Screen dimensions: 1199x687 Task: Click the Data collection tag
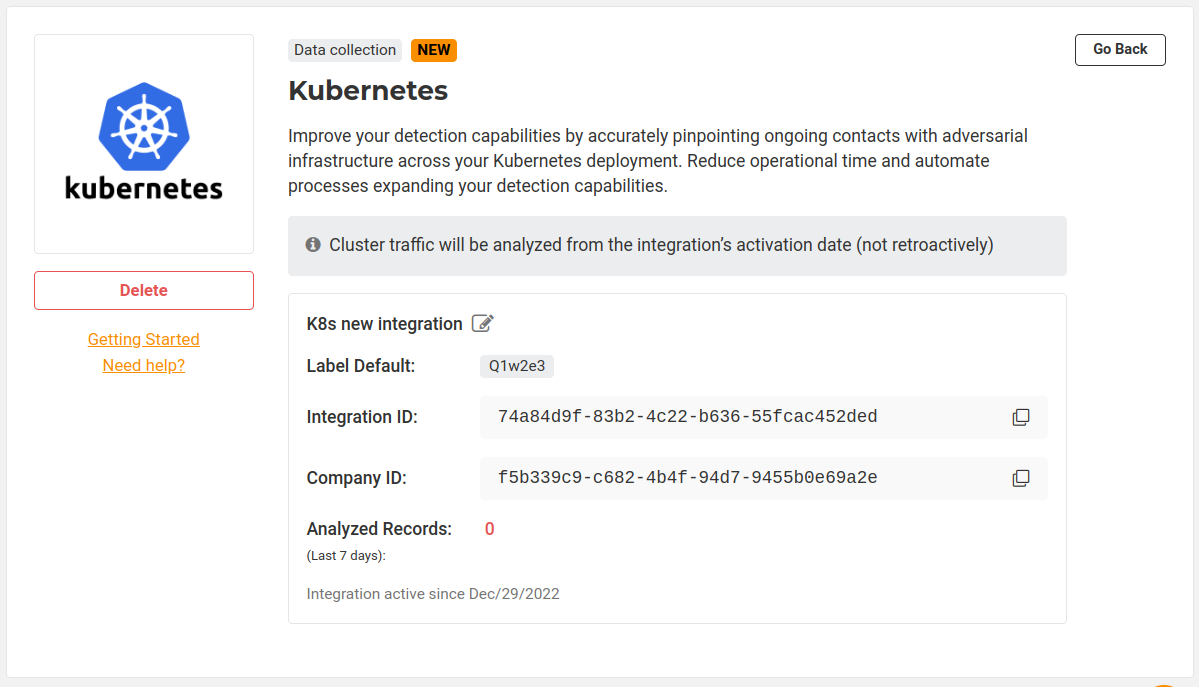(345, 50)
